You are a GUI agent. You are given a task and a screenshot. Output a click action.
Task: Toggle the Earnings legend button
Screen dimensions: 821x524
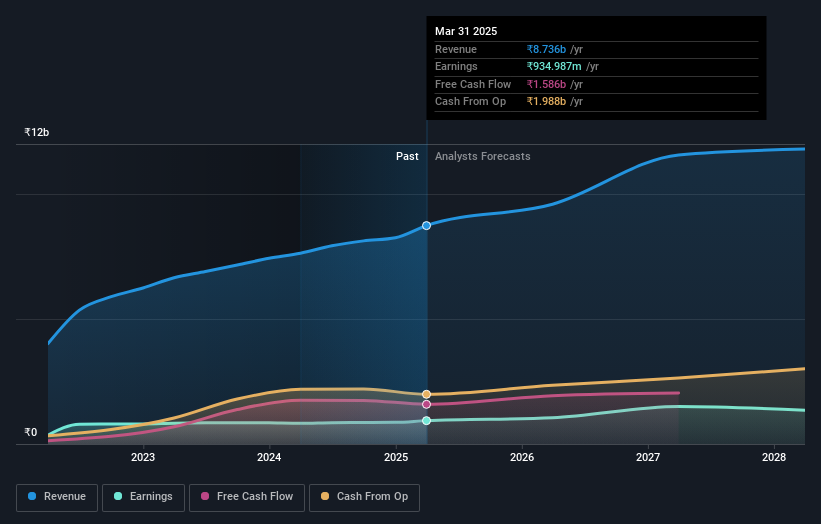coord(143,497)
